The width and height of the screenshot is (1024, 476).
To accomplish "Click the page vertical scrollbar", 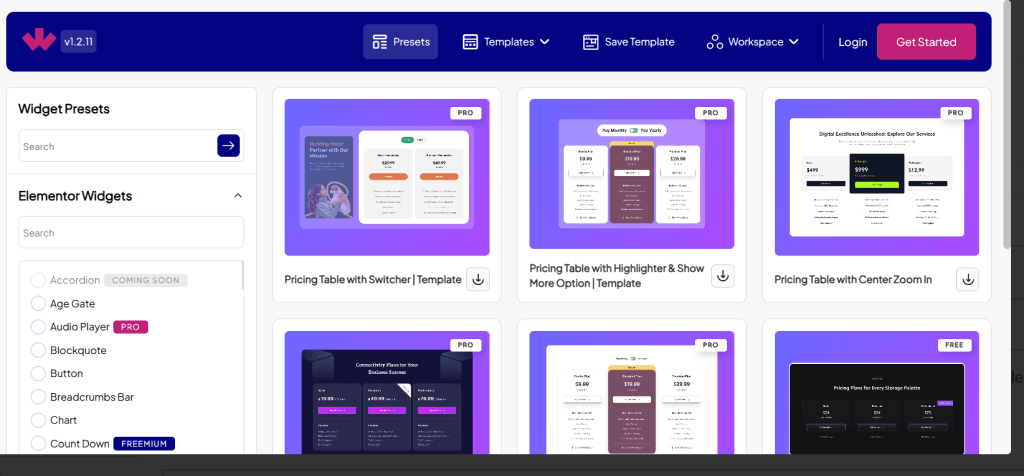I will coord(1008,123).
